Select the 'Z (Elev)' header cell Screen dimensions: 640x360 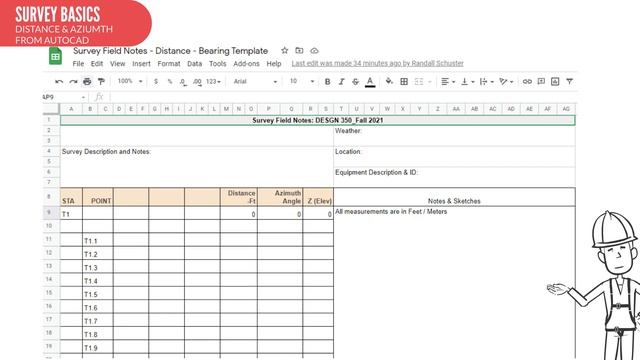click(318, 197)
